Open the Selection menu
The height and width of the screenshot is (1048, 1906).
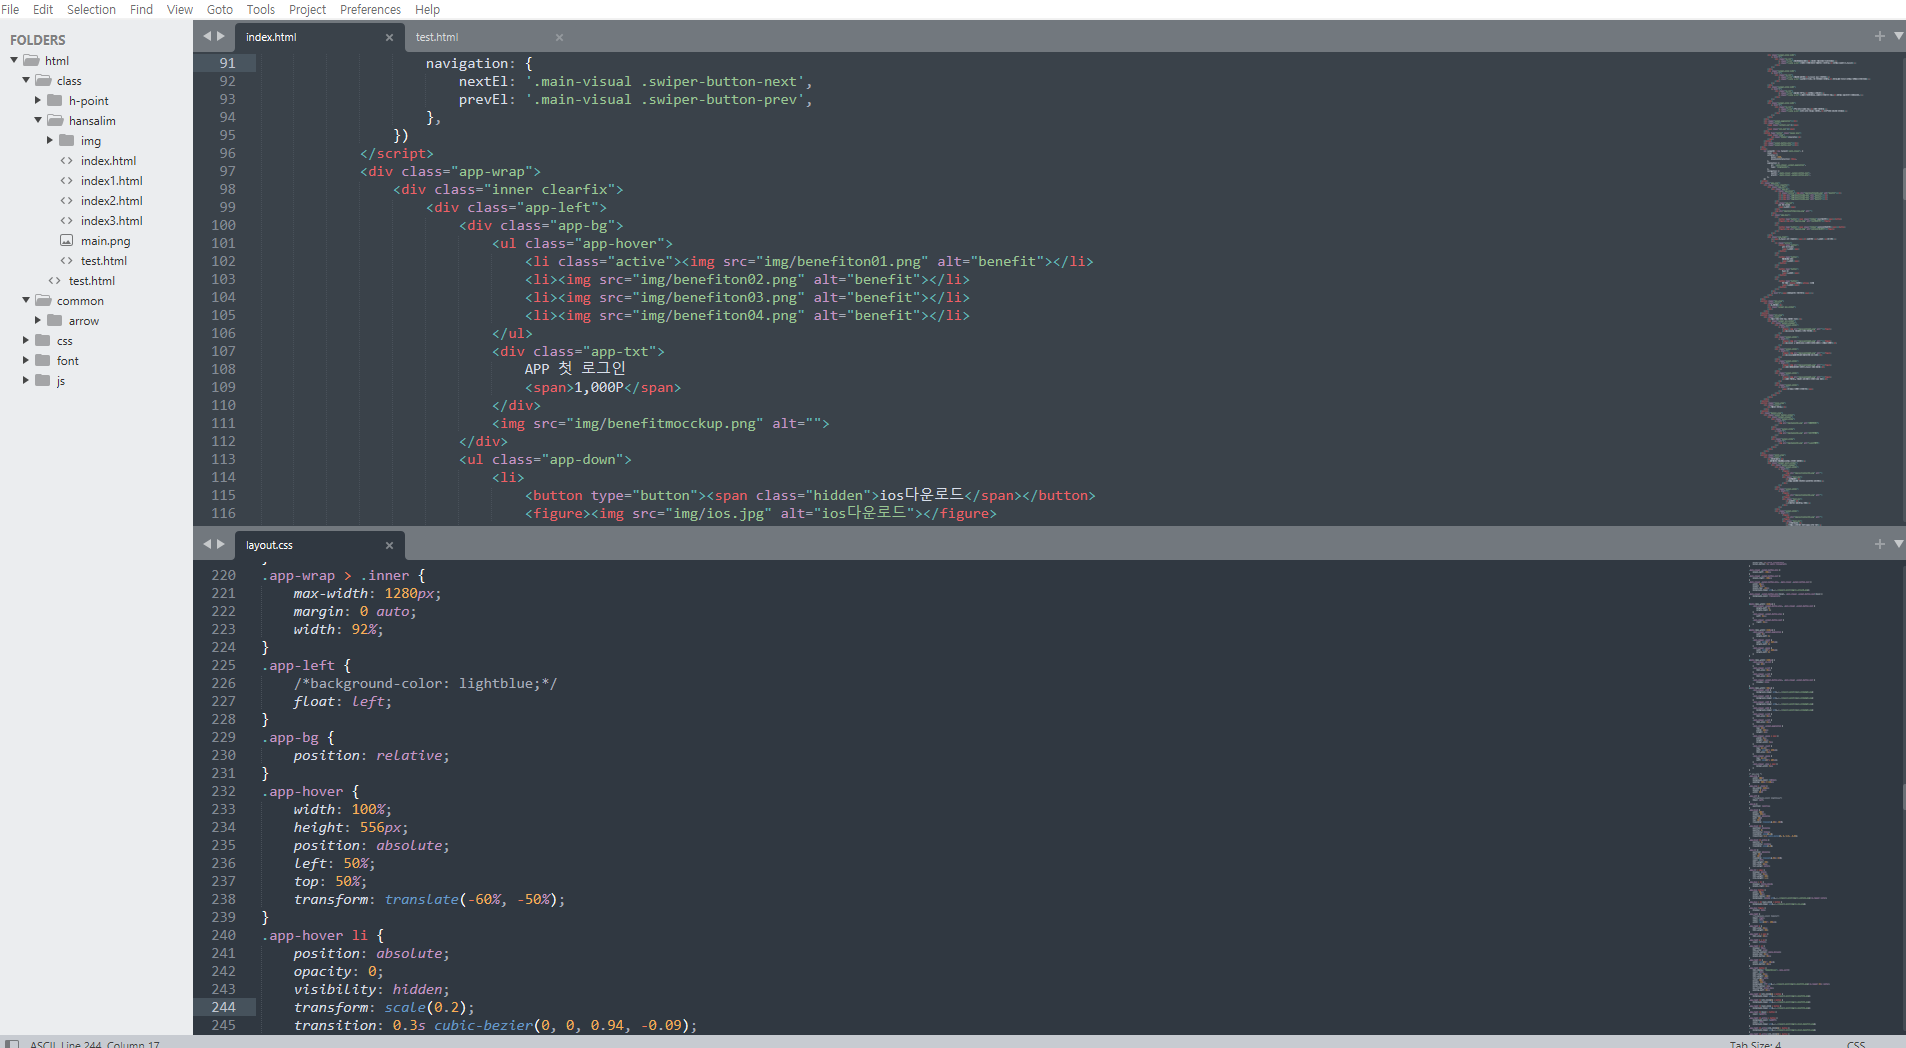tap(91, 9)
